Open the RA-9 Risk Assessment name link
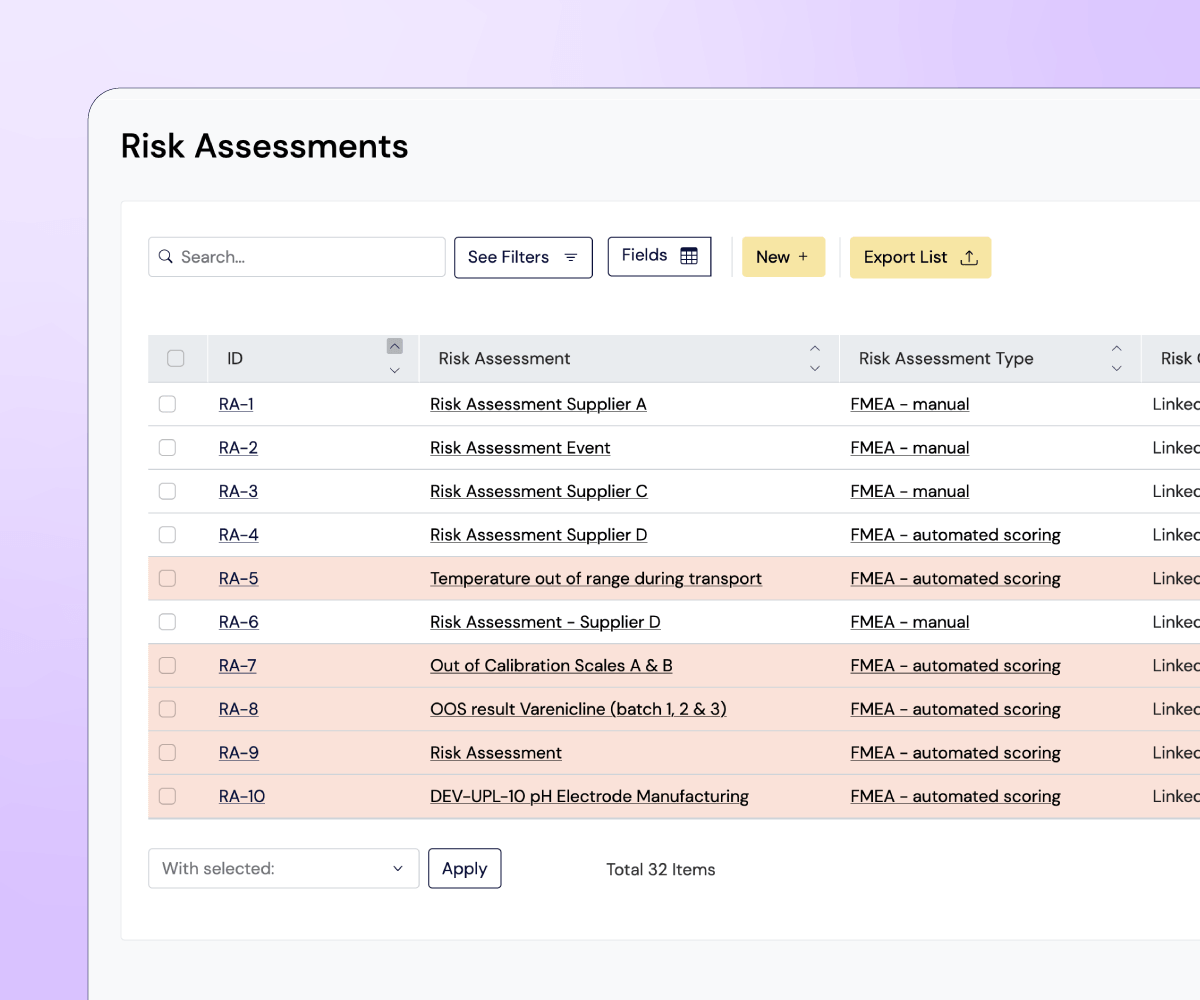The image size is (1200, 1000). tap(496, 752)
